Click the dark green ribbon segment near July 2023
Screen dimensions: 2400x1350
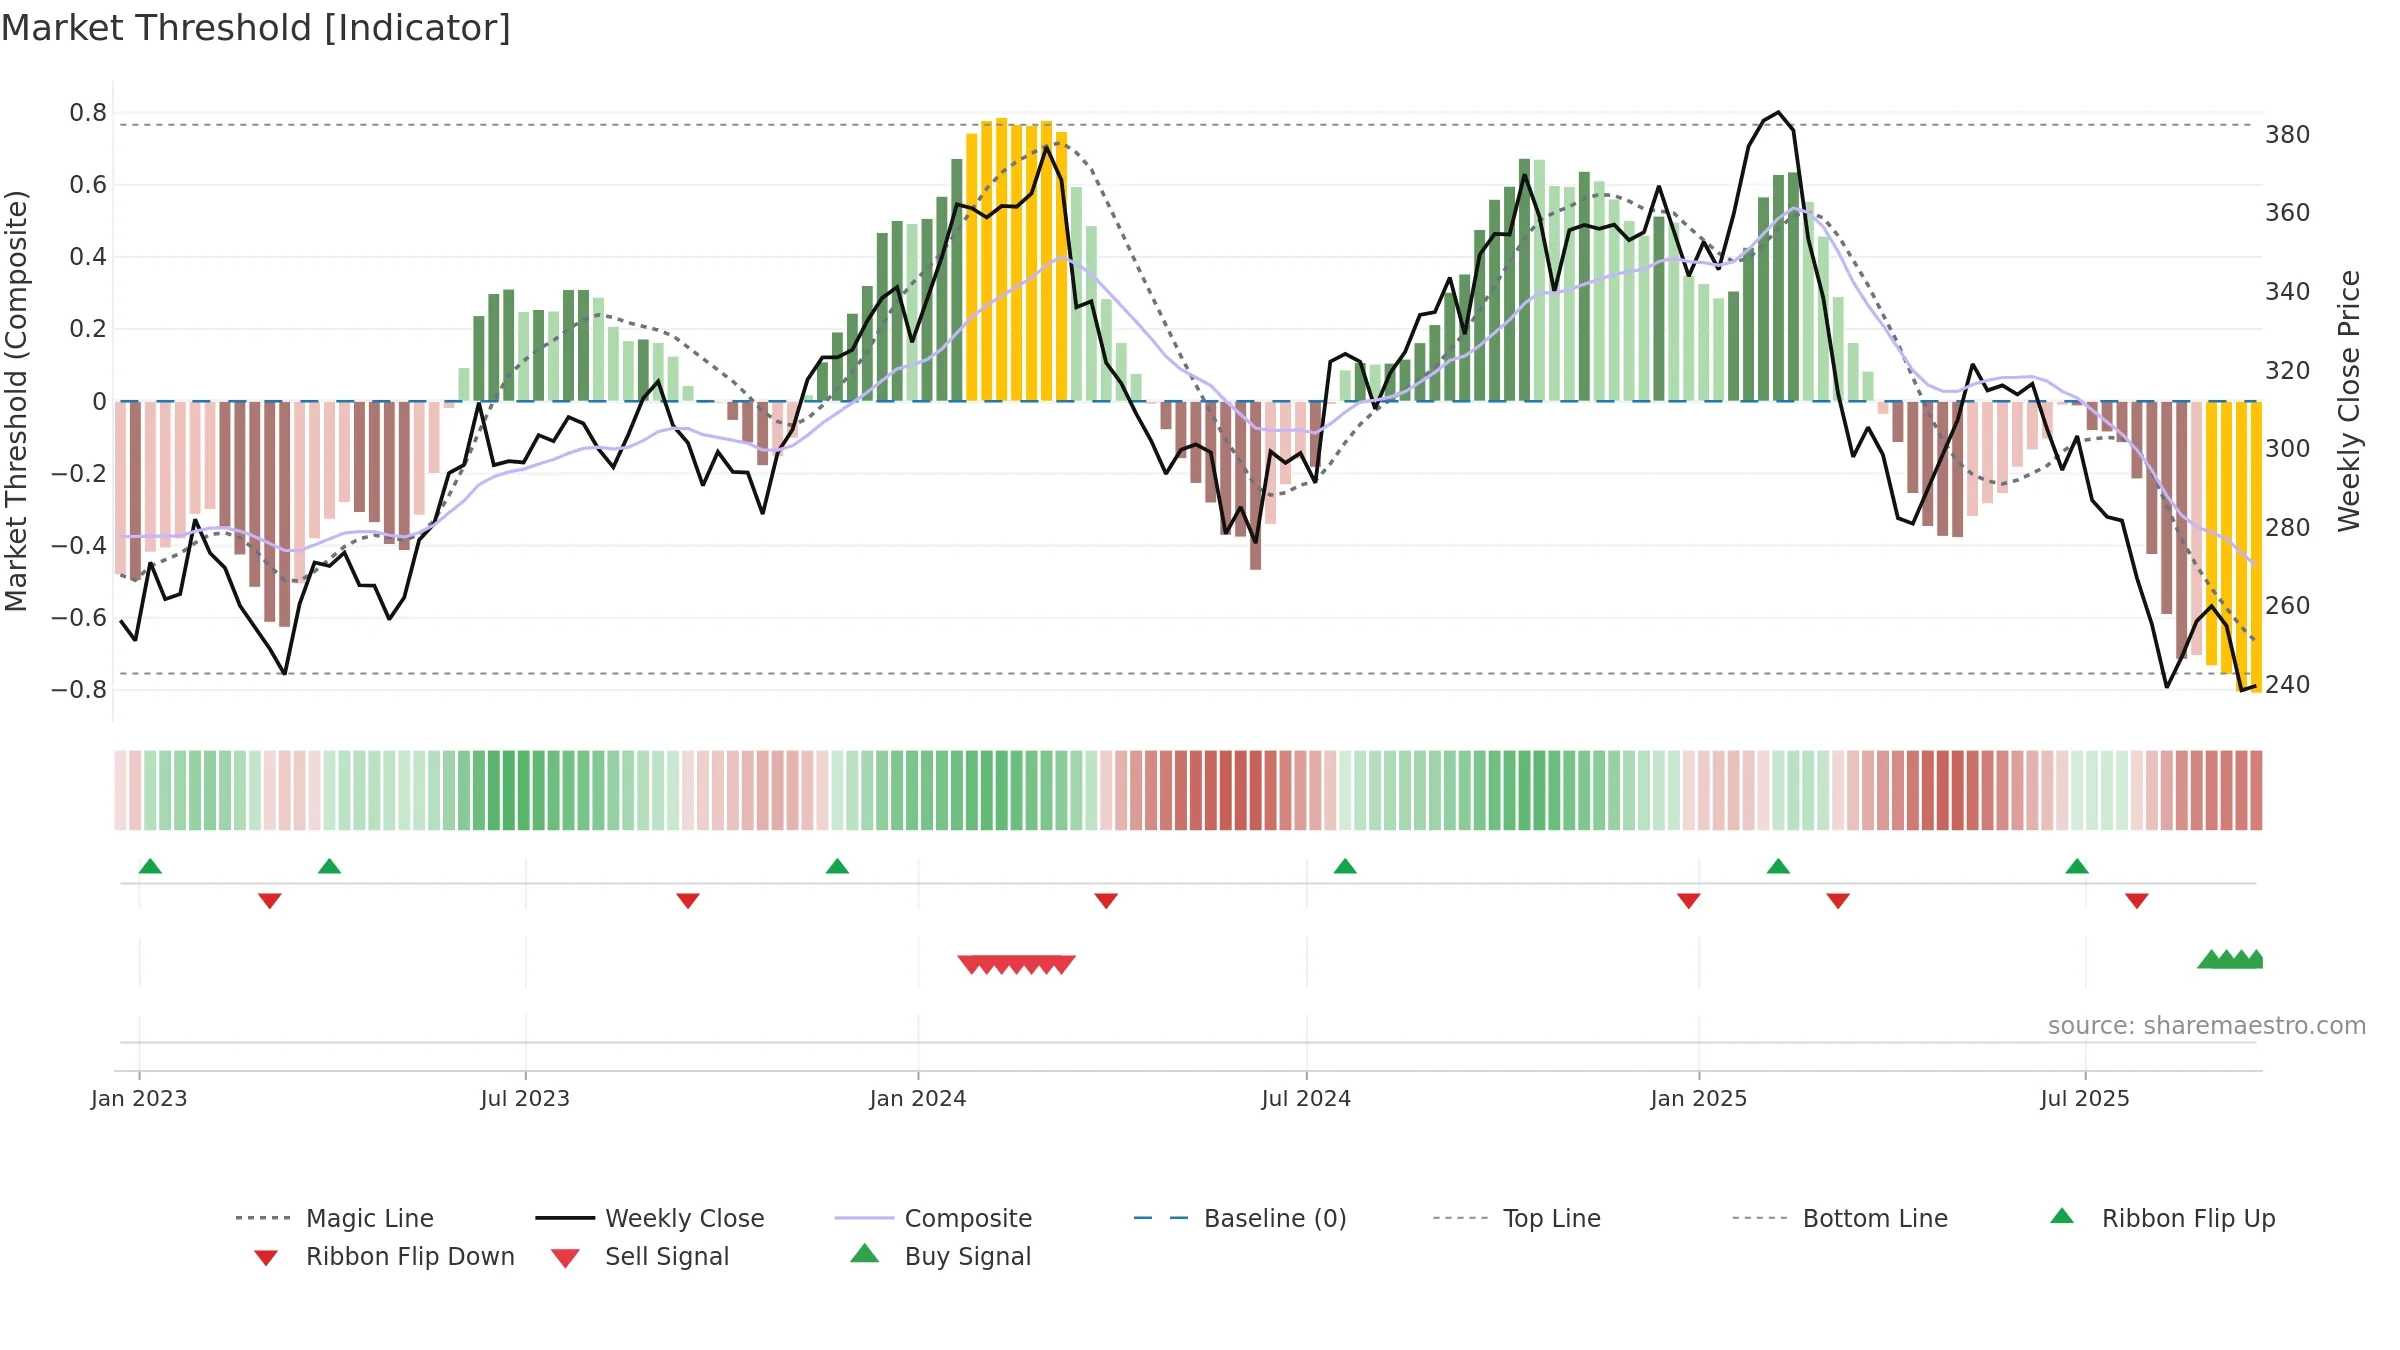523,790
